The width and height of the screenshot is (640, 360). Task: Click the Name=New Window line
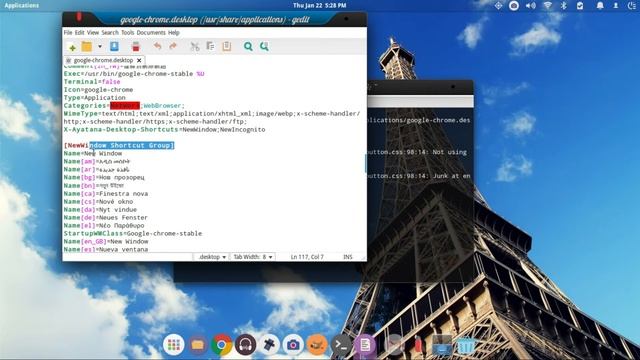93,153
